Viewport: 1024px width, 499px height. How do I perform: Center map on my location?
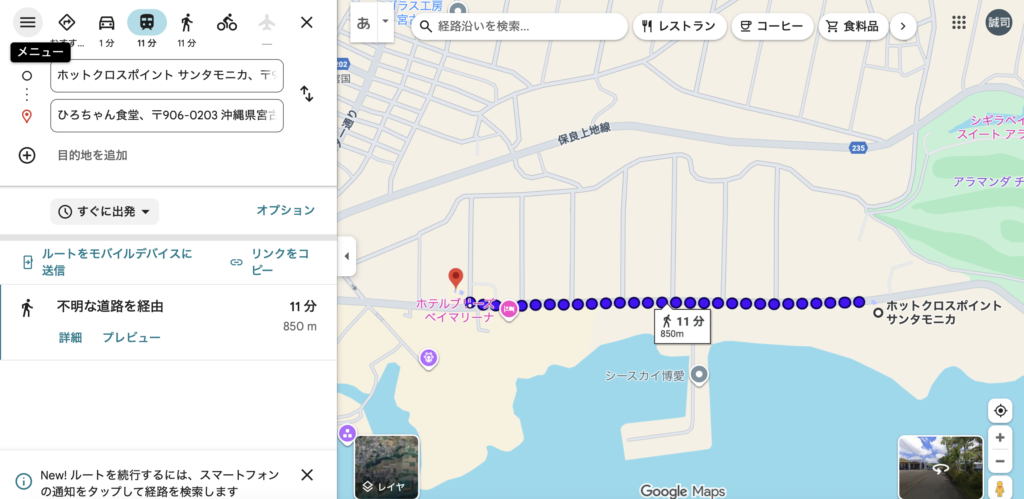click(999, 411)
